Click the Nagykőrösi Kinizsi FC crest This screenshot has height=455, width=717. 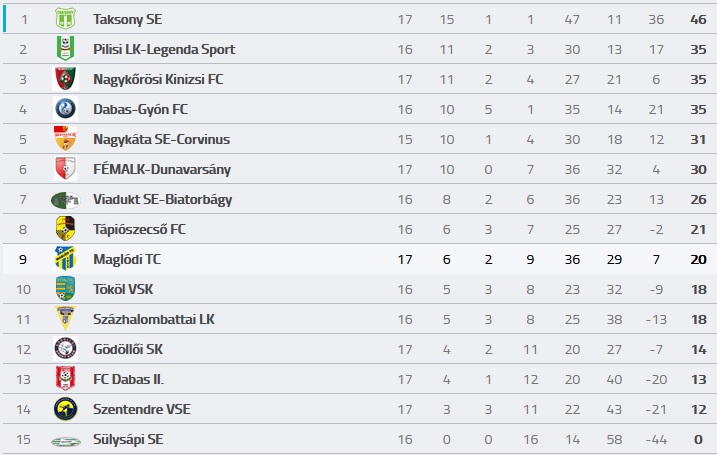click(65, 79)
